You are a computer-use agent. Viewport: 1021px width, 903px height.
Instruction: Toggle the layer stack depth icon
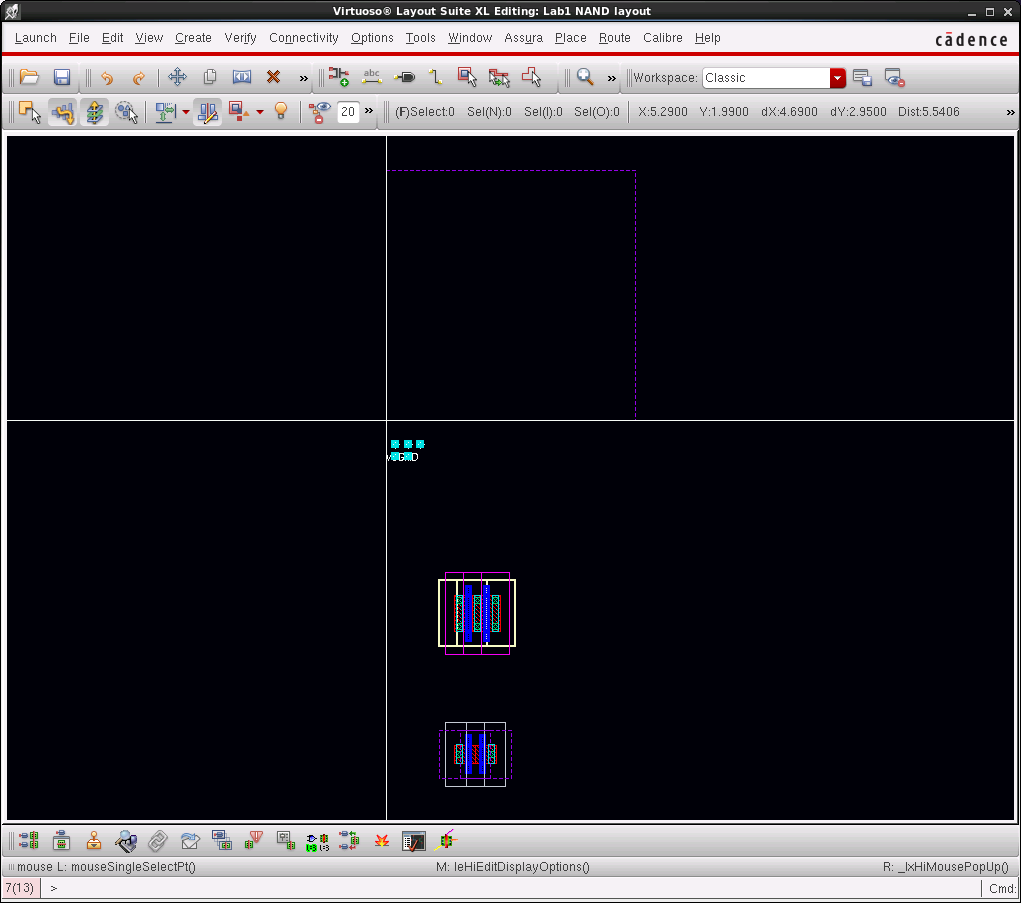point(94,112)
